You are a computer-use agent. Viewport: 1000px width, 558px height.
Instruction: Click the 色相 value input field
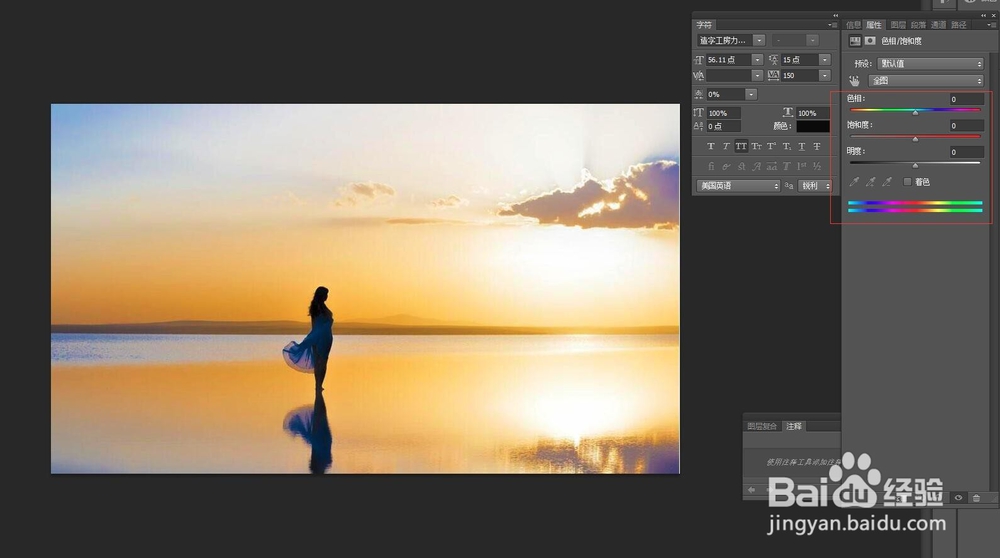(966, 99)
